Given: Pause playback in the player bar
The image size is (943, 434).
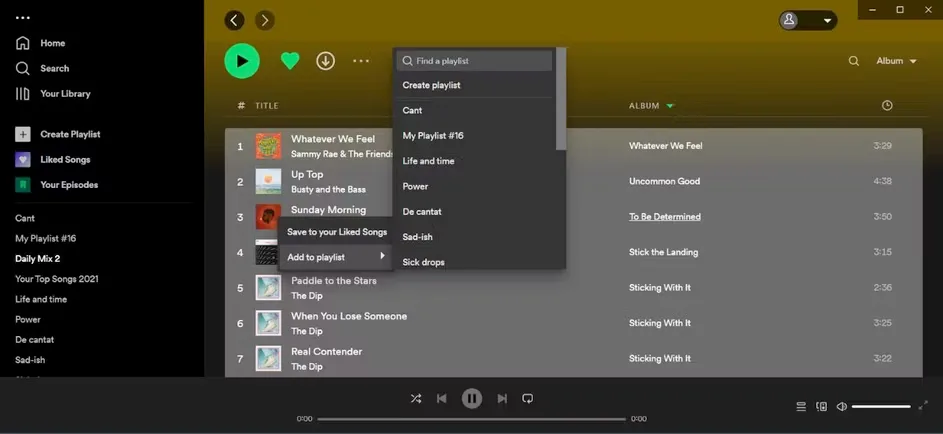Looking at the screenshot, I should (472, 398).
